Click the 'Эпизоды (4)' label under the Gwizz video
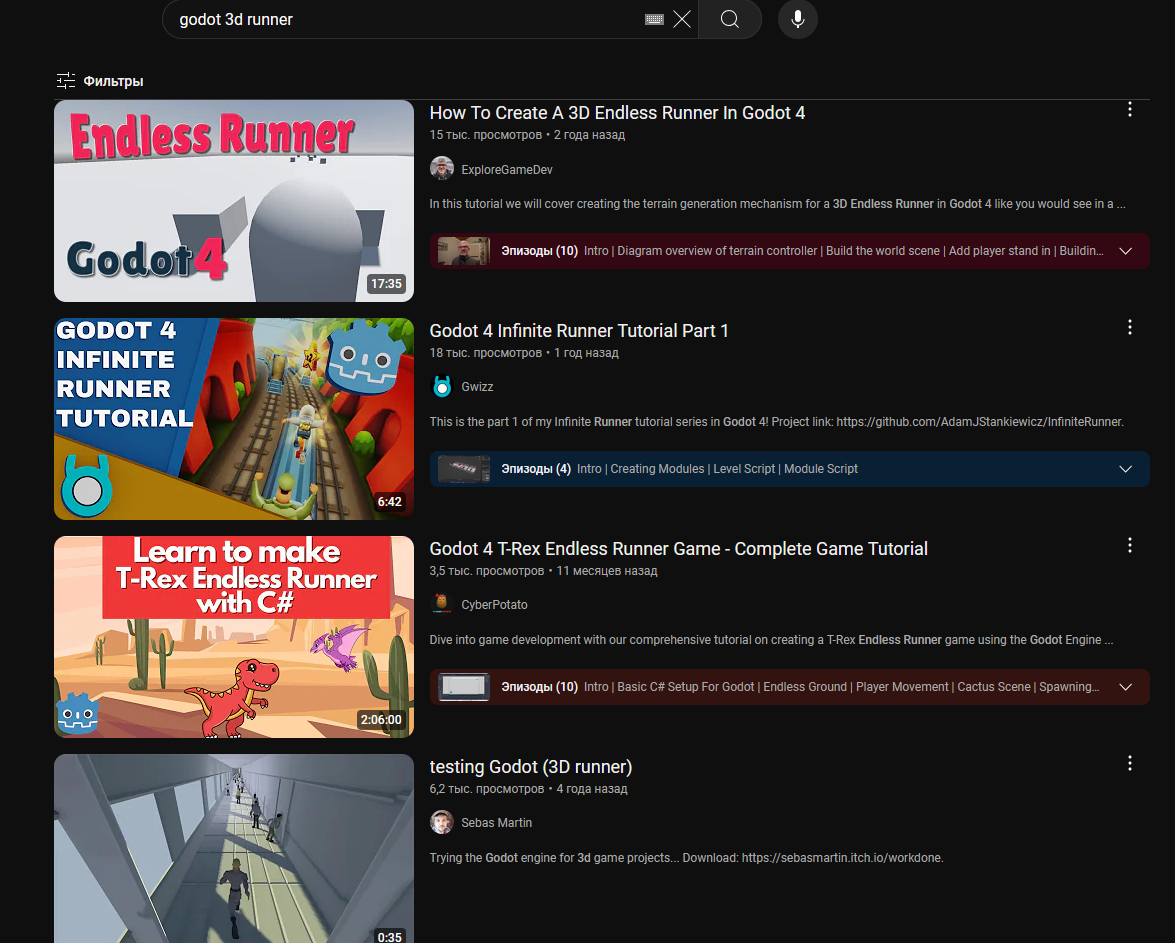The image size is (1175, 943). click(536, 469)
